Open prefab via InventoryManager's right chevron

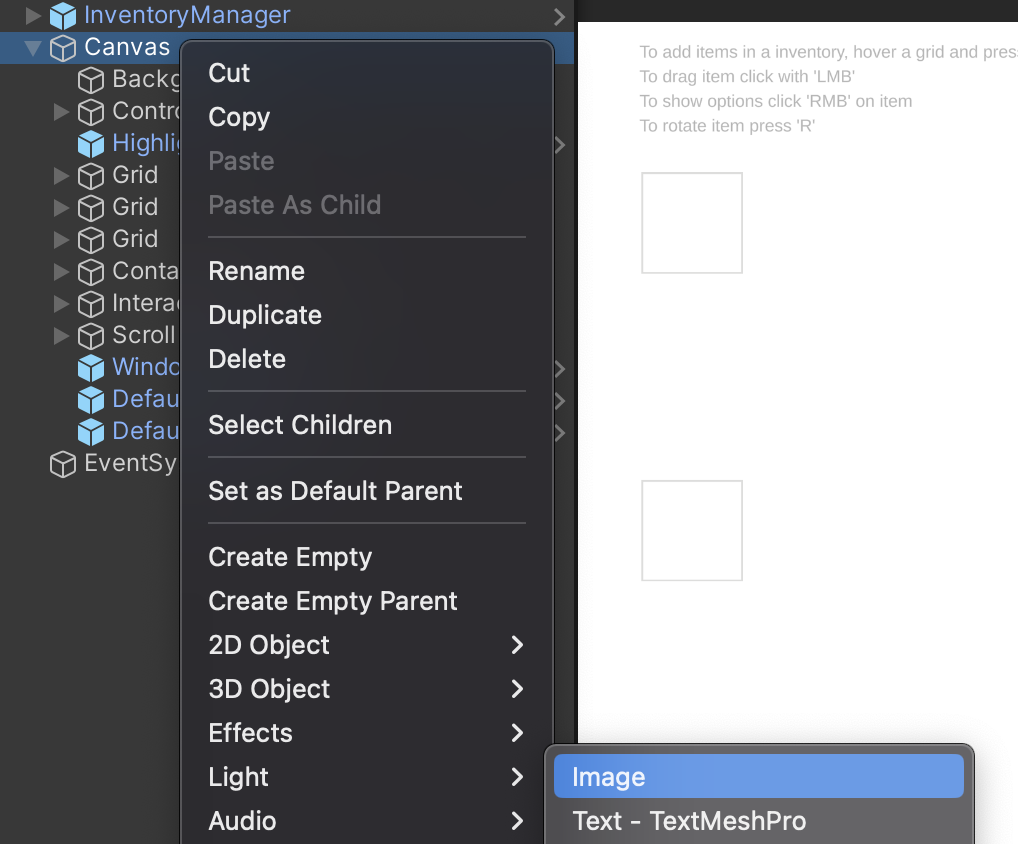pyautogui.click(x=560, y=16)
